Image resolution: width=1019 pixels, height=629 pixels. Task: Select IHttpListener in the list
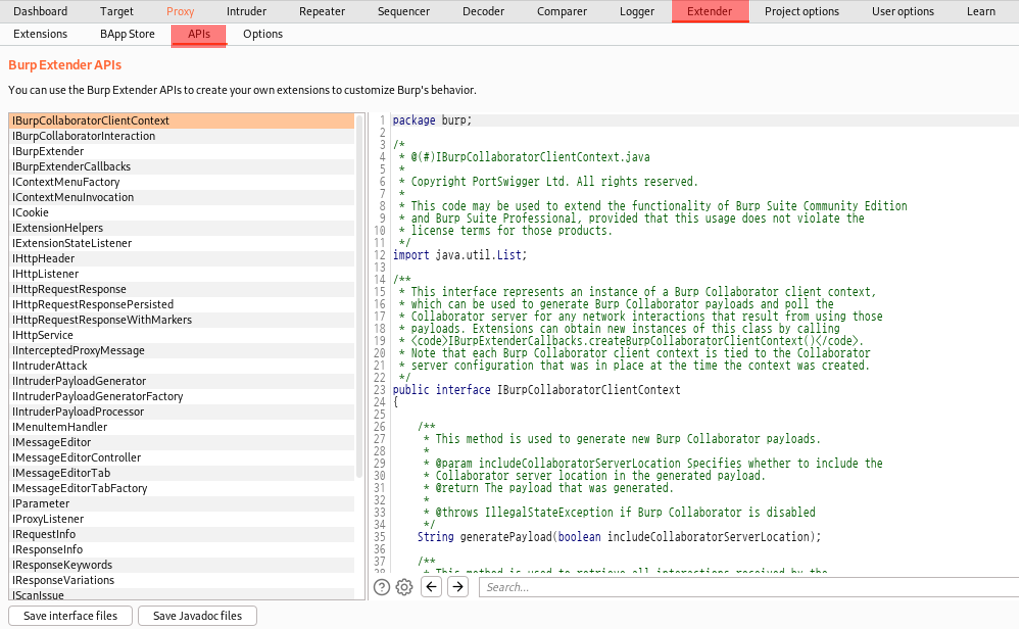(x=181, y=274)
